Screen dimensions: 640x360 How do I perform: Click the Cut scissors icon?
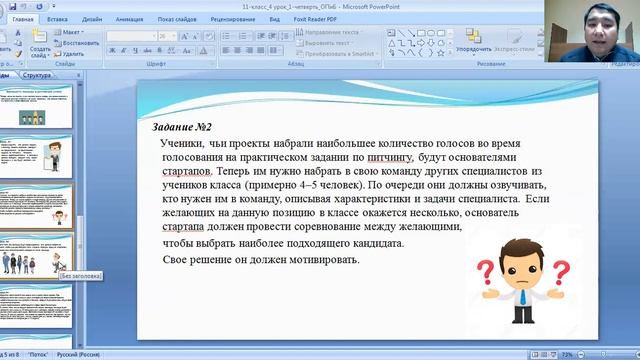click(18, 33)
